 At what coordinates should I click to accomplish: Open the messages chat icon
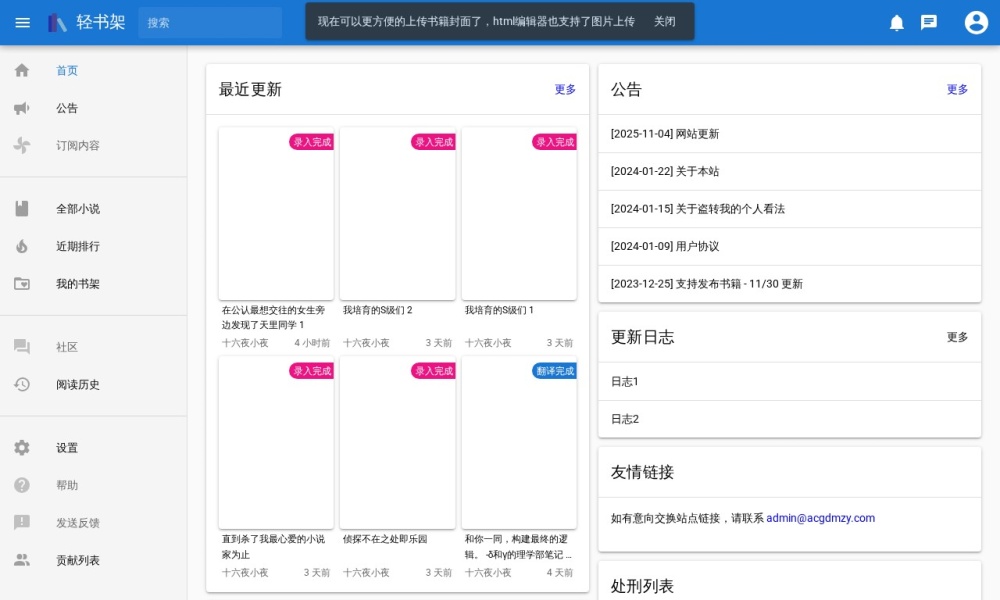928,22
